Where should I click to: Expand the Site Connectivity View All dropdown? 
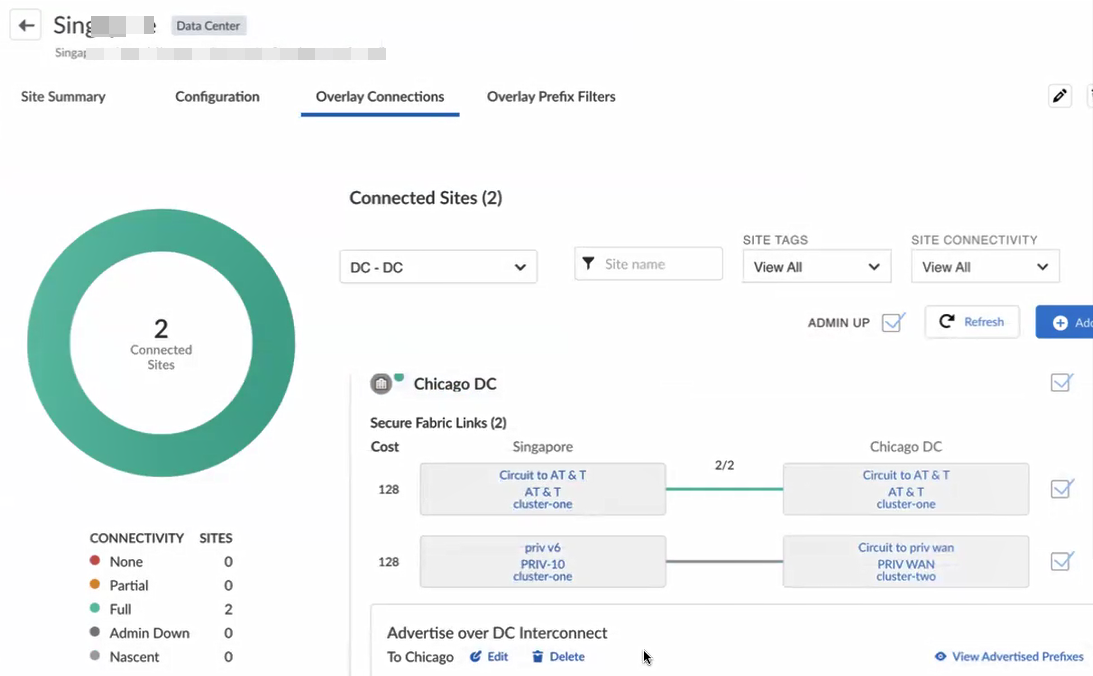pos(984,267)
